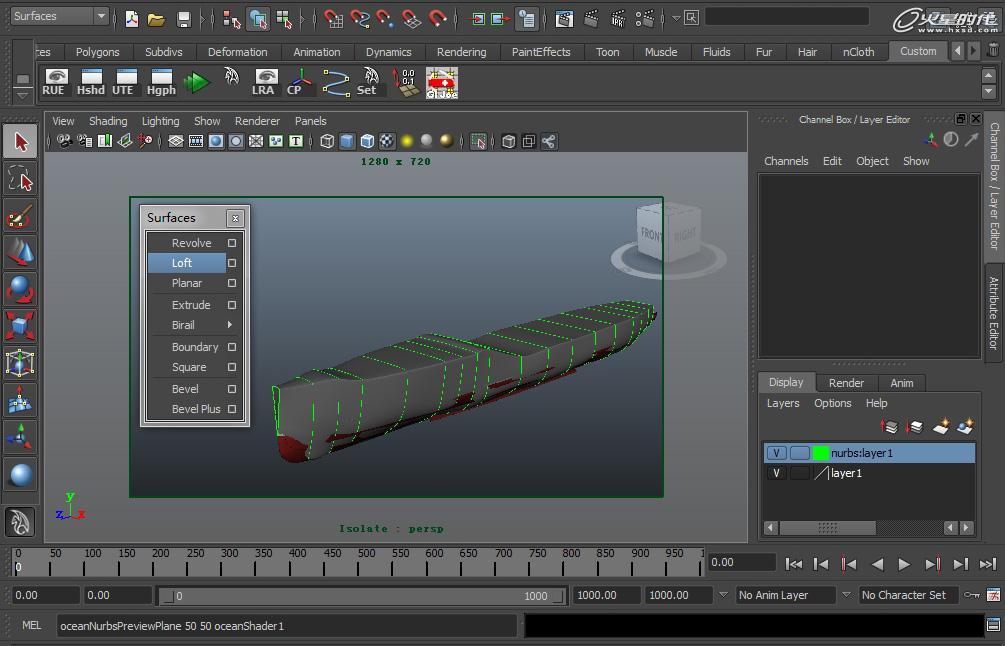Viewport: 1005px width, 646px height.
Task: Click the CP shelf icon
Action: coord(297,82)
